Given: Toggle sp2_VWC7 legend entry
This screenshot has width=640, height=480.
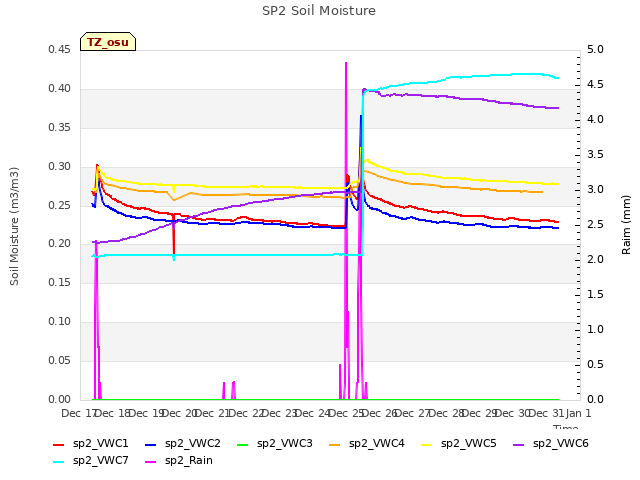Looking at the screenshot, I should (x=91, y=461).
